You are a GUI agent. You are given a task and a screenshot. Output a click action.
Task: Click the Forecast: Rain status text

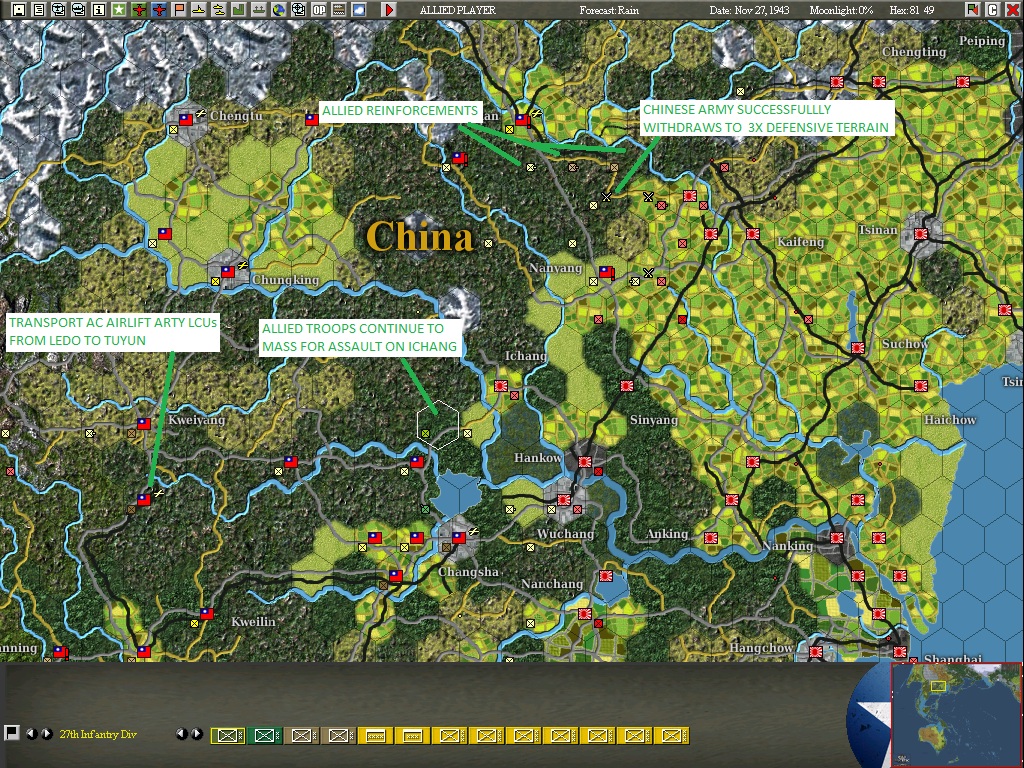point(609,10)
